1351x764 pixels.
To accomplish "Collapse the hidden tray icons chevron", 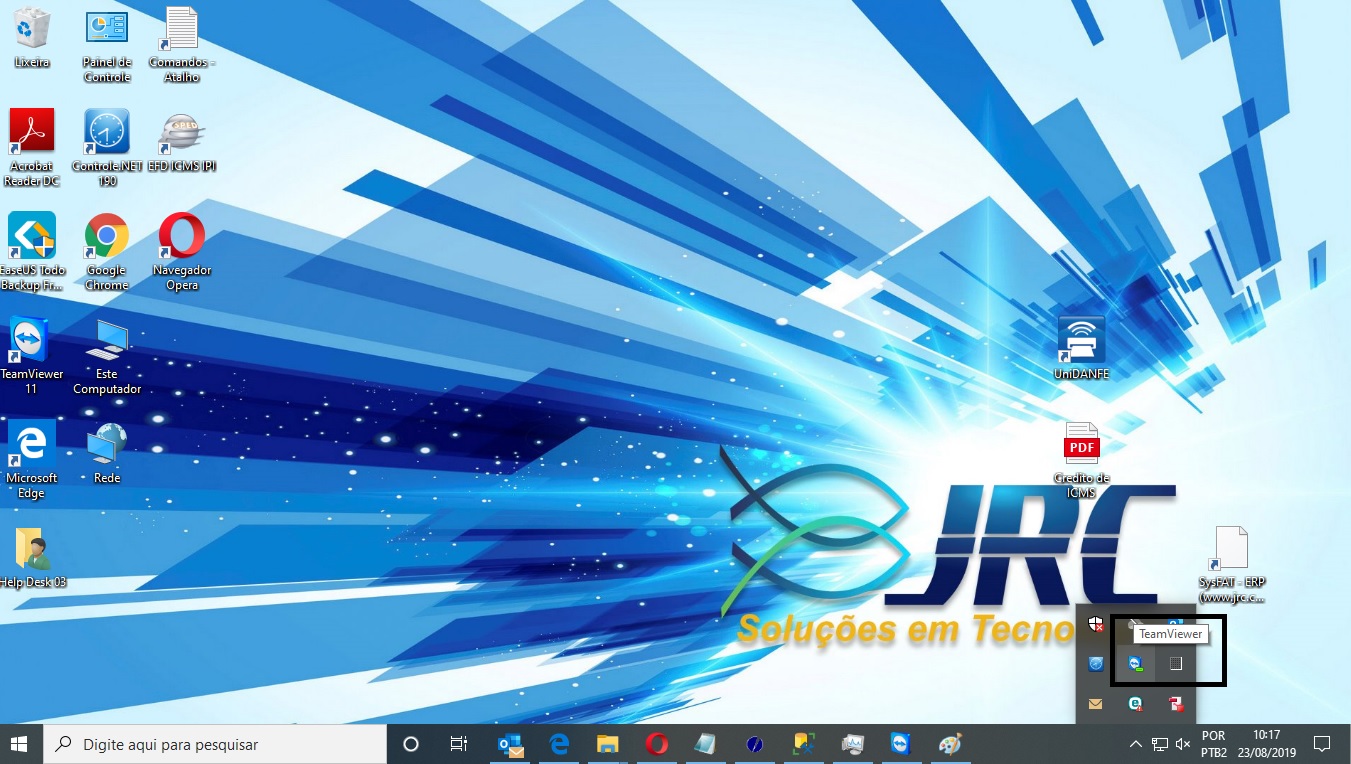I will point(1135,744).
